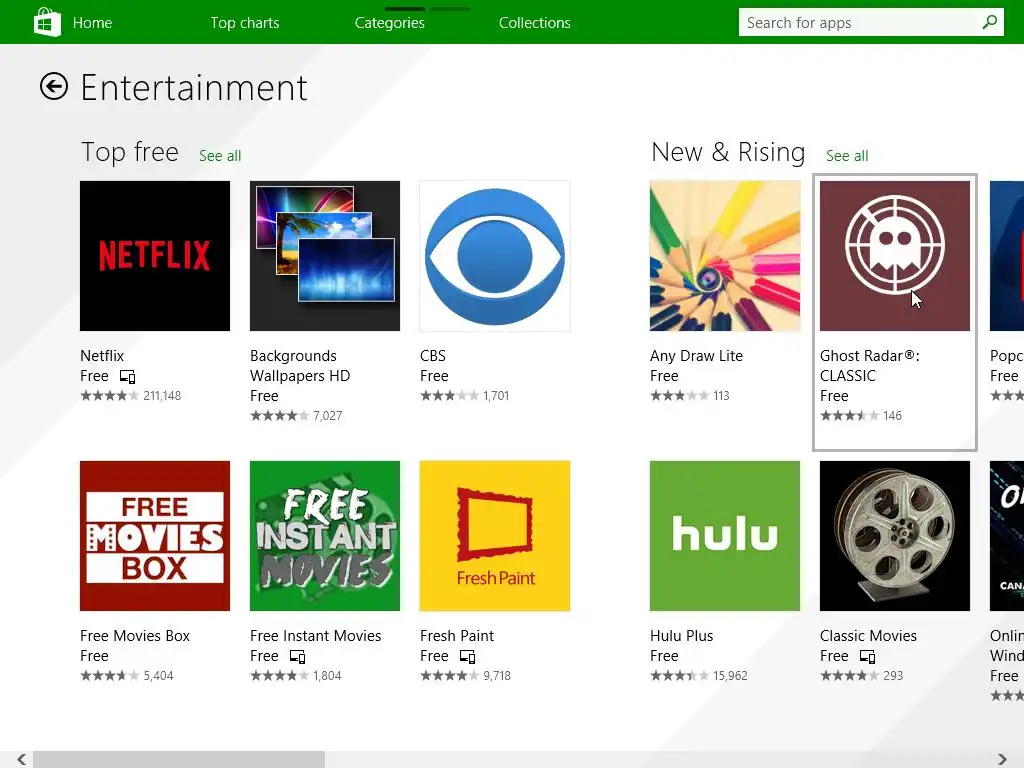Click the Any Draw Lite title

[x=696, y=356]
